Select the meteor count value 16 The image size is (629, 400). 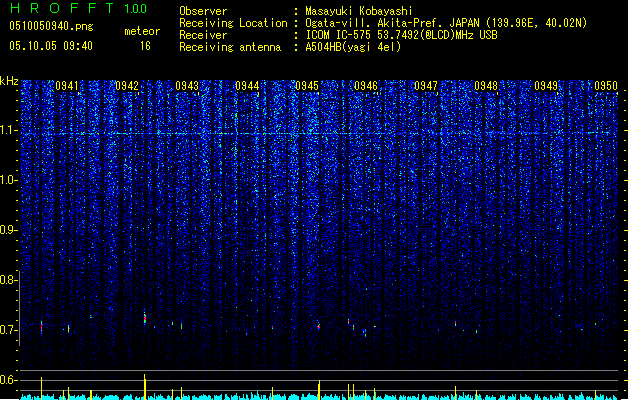coord(145,46)
